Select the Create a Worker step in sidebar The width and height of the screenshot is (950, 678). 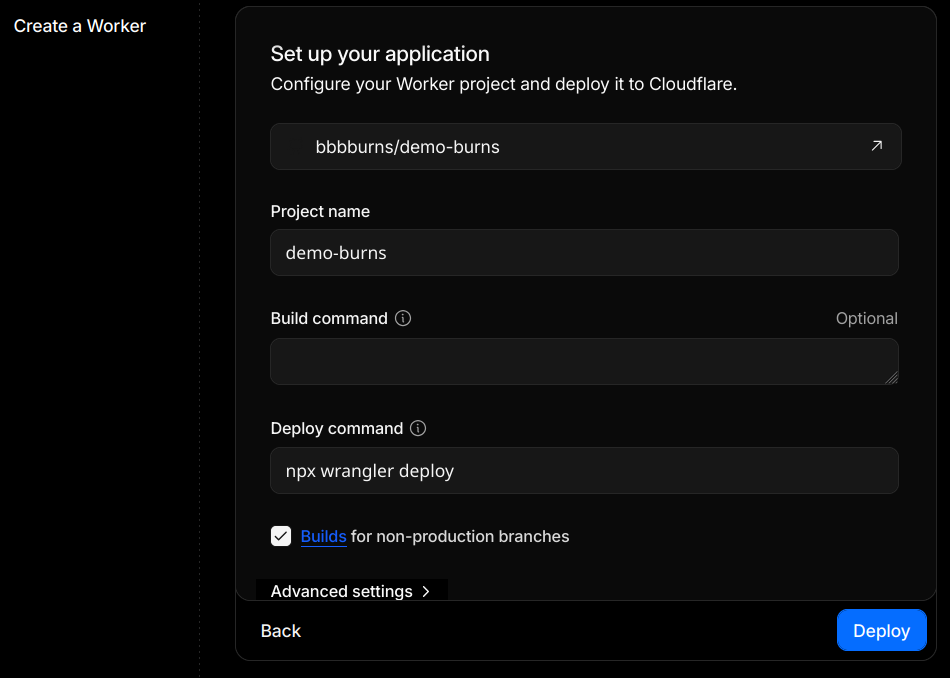click(80, 26)
